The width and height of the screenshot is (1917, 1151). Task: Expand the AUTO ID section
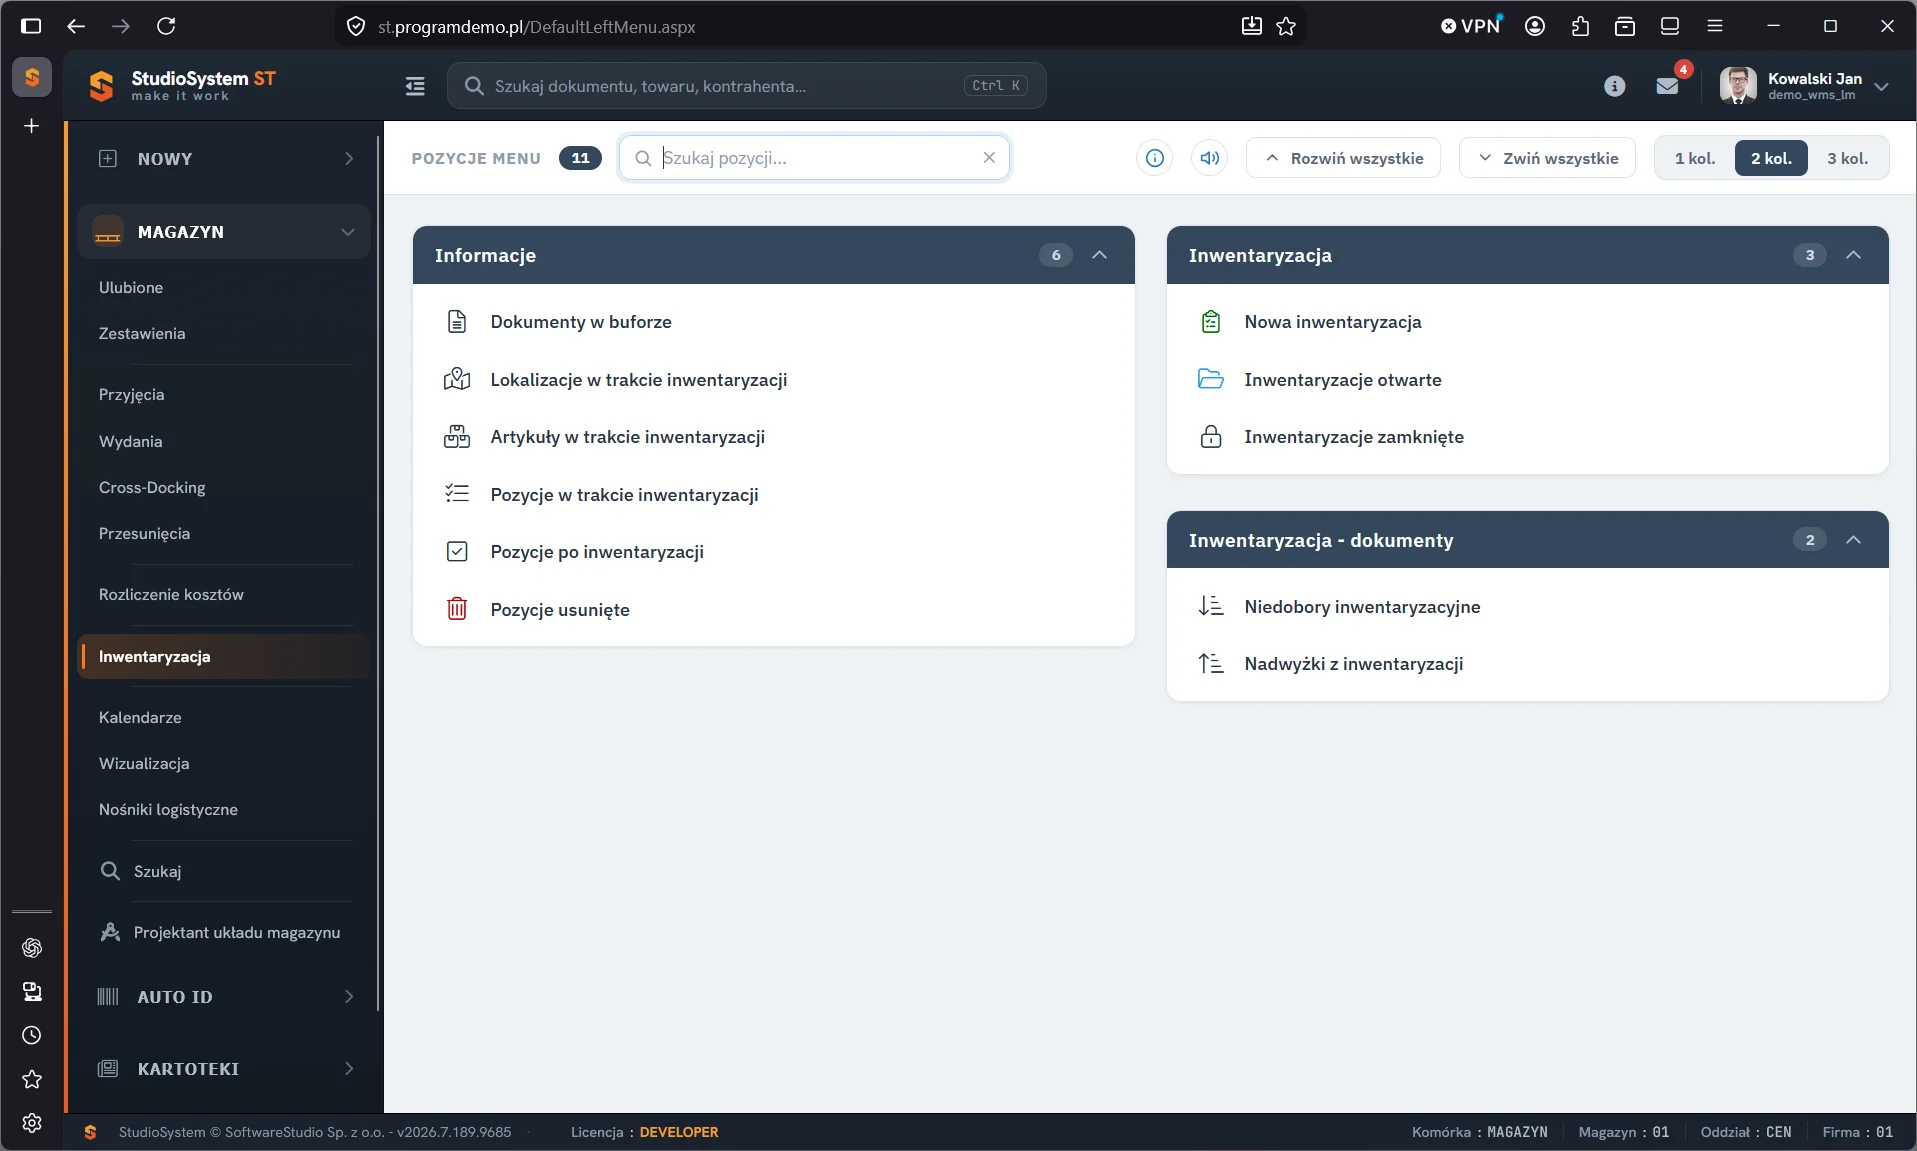point(224,997)
